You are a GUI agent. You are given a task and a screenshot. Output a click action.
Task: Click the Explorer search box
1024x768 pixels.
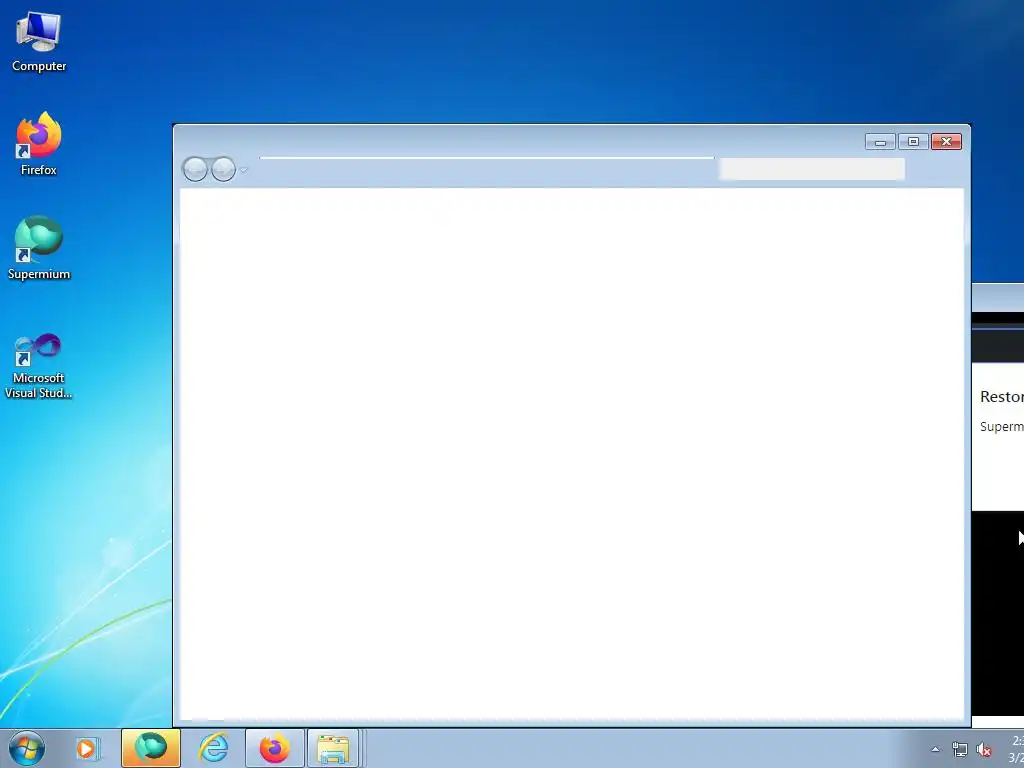click(x=812, y=168)
